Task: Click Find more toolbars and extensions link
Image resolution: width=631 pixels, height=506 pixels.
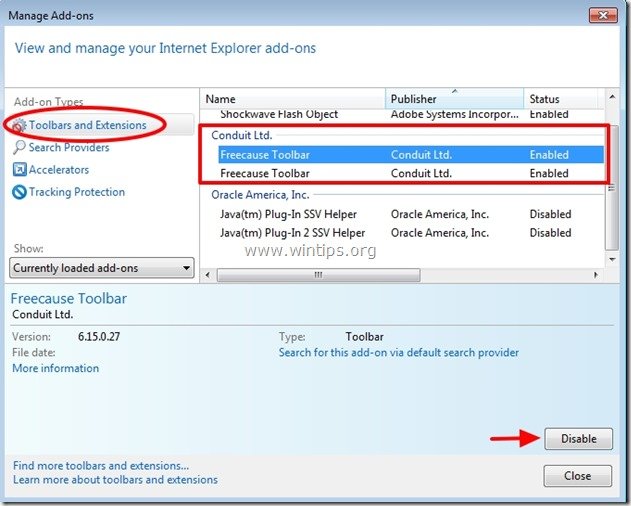Action: tap(101, 465)
